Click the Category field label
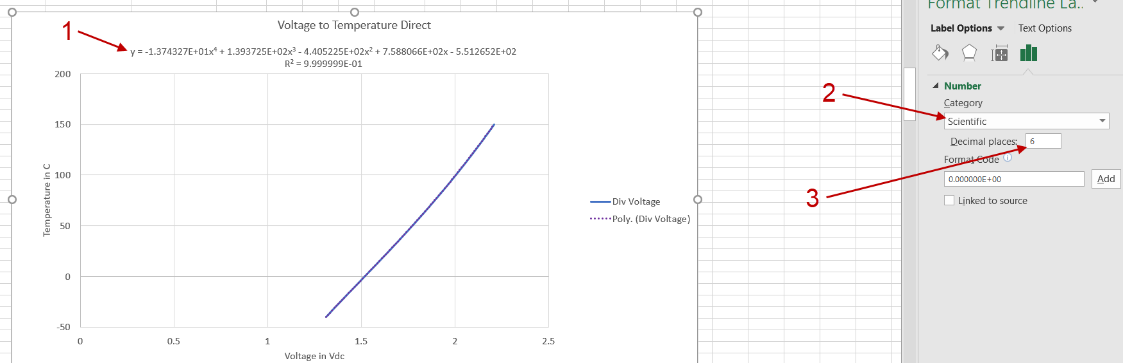 click(963, 103)
